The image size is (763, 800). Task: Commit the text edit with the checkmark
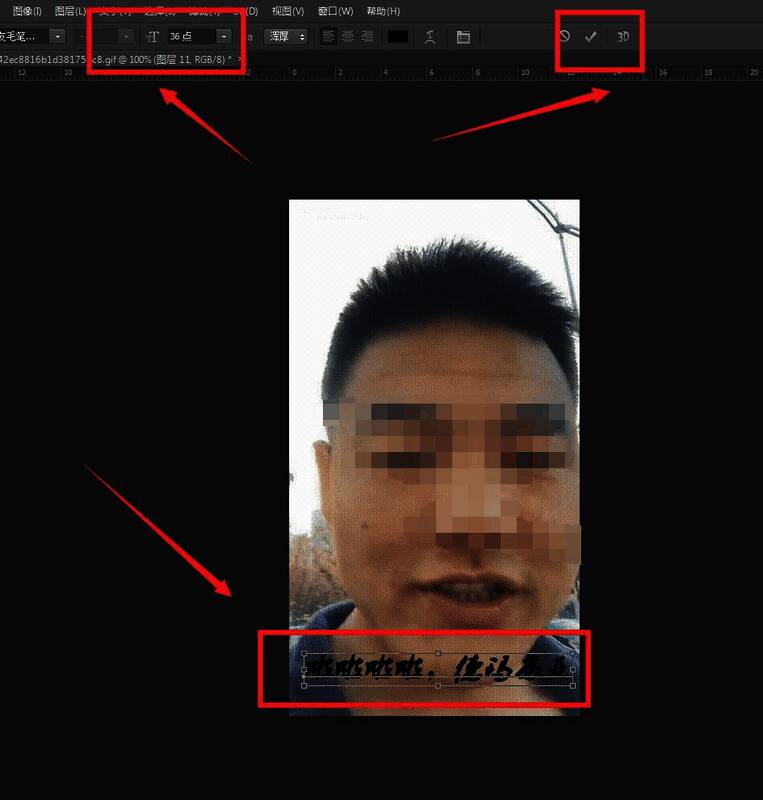pyautogui.click(x=591, y=37)
